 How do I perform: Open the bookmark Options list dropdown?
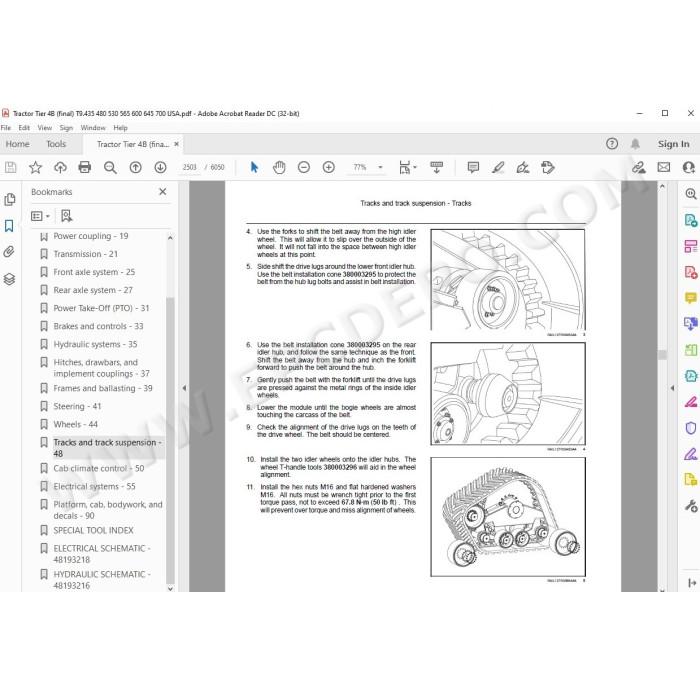click(40, 216)
